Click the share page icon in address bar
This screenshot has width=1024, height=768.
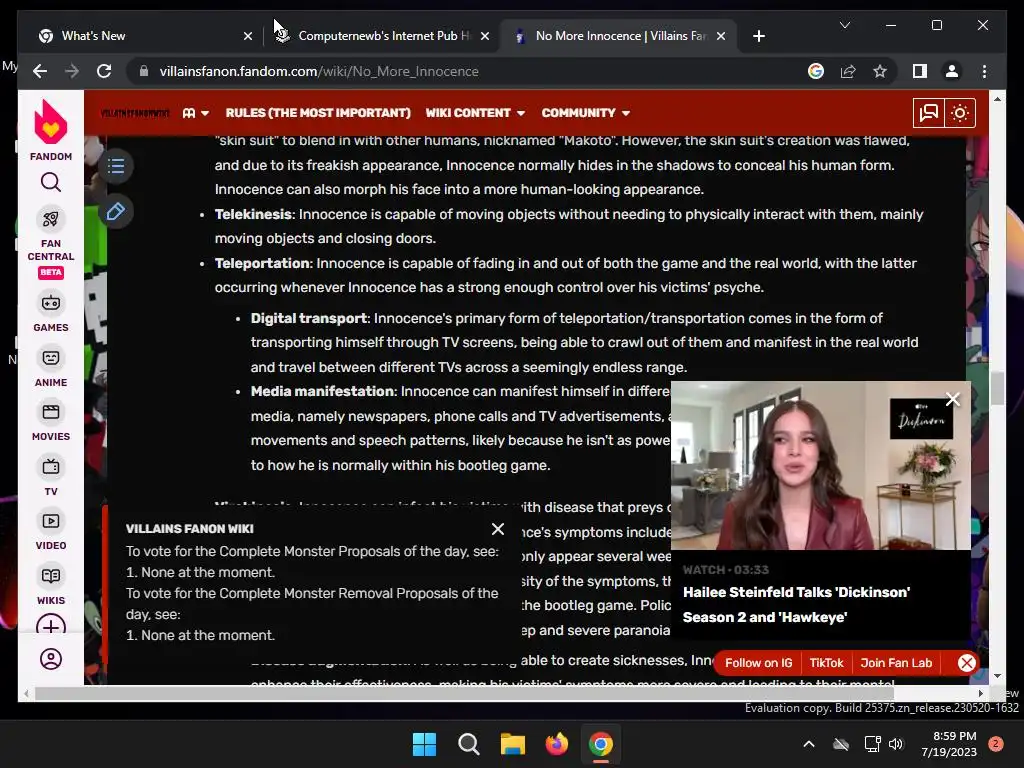[x=848, y=71]
